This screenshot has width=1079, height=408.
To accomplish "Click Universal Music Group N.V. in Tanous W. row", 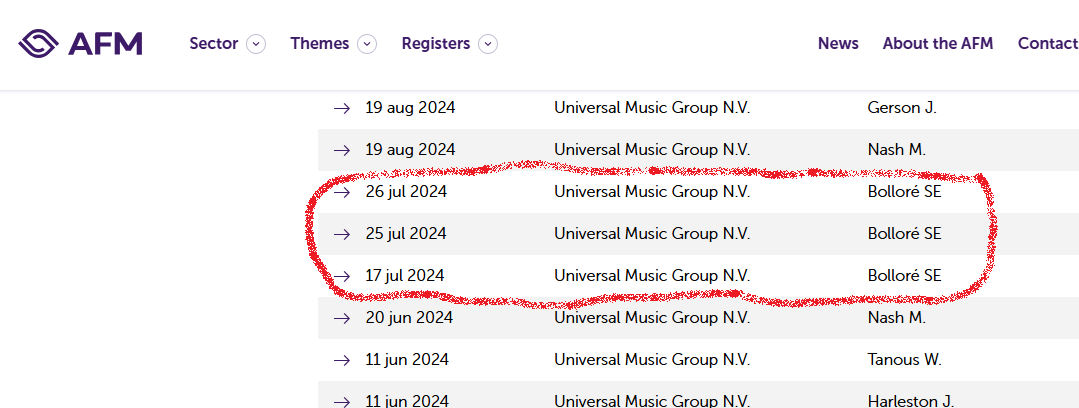I will pyautogui.click(x=652, y=360).
